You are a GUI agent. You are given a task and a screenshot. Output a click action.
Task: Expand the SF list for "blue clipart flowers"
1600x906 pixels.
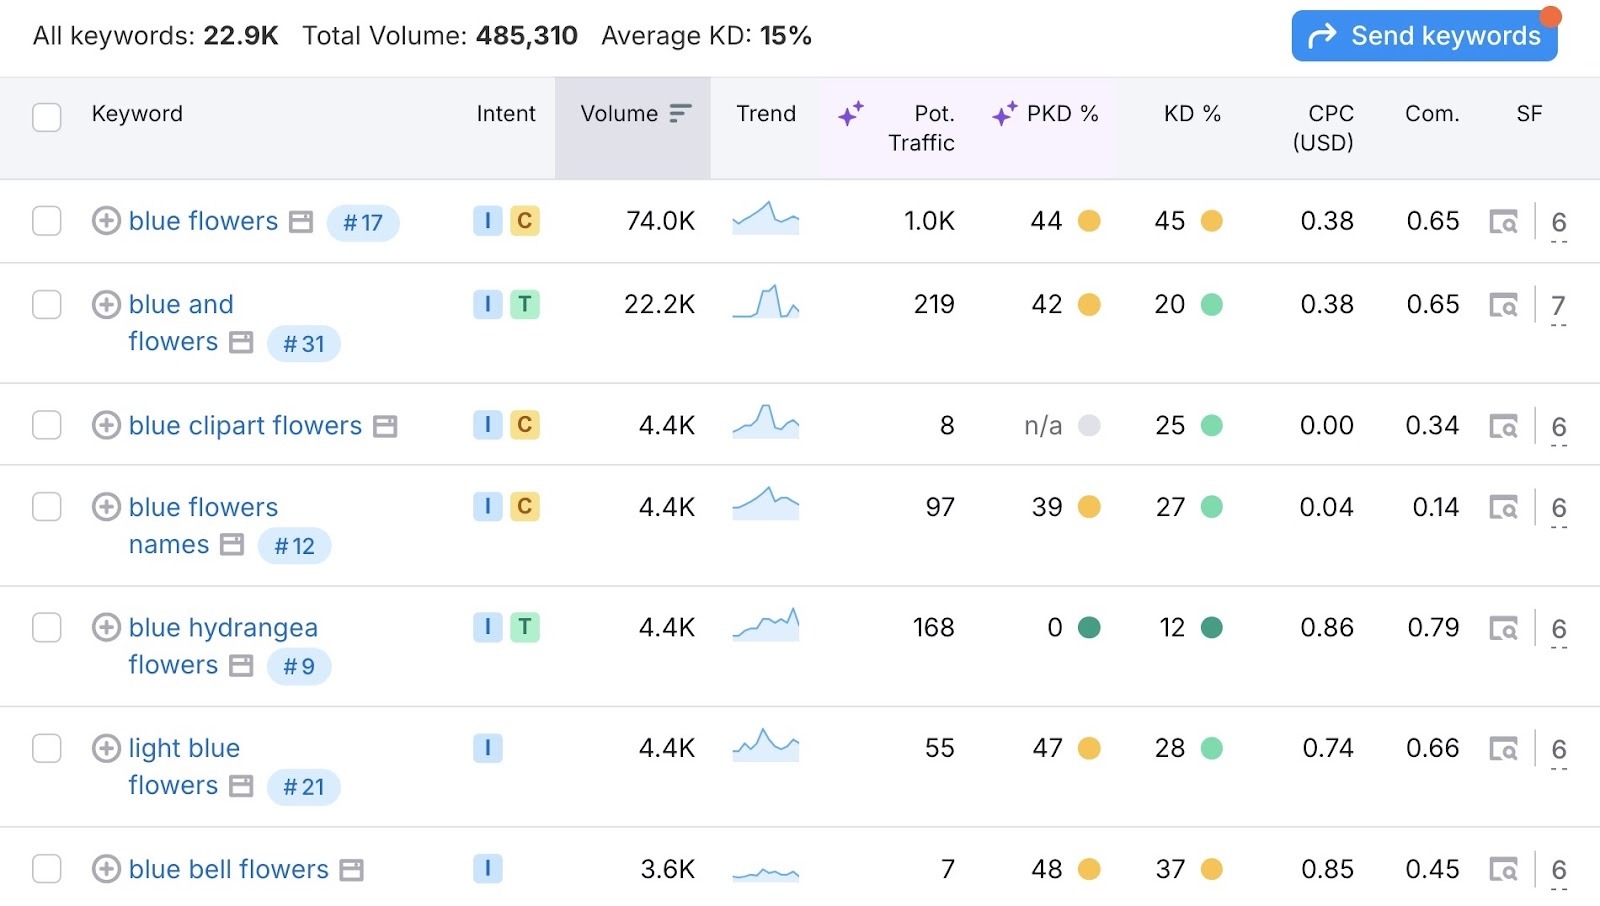tap(1557, 425)
